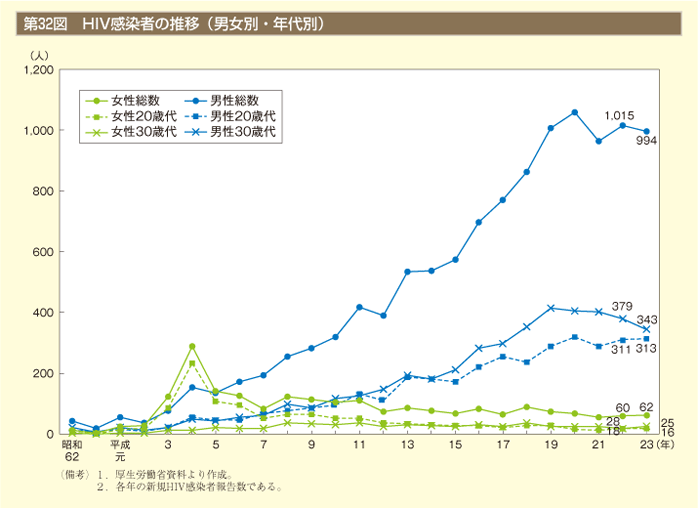Click the 28 data label
Viewport: 698px width, 508px height.
point(613,422)
